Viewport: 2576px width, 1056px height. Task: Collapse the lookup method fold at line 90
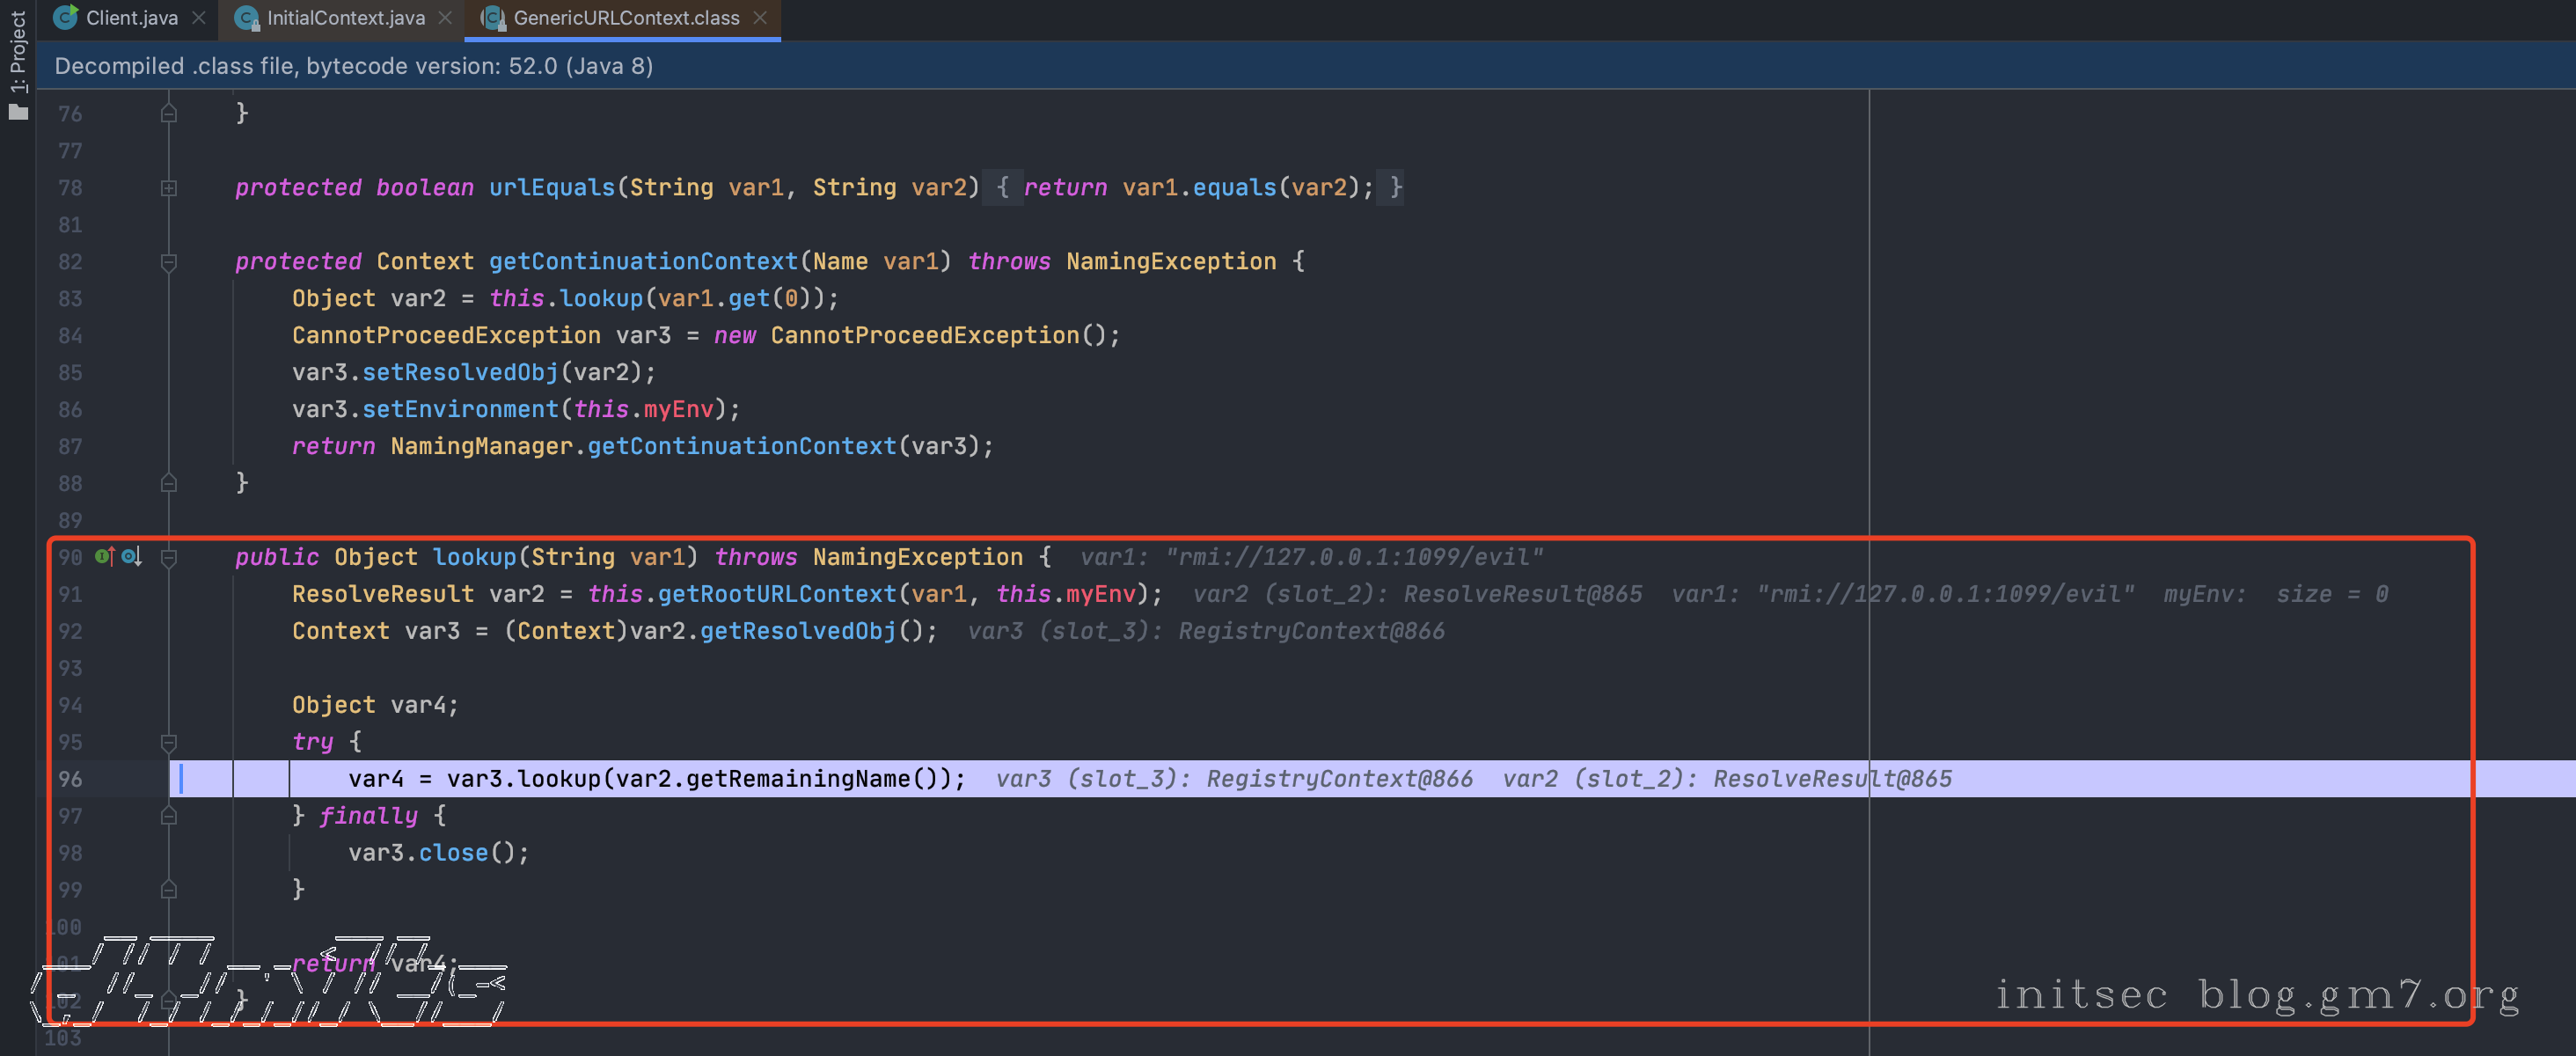point(169,557)
